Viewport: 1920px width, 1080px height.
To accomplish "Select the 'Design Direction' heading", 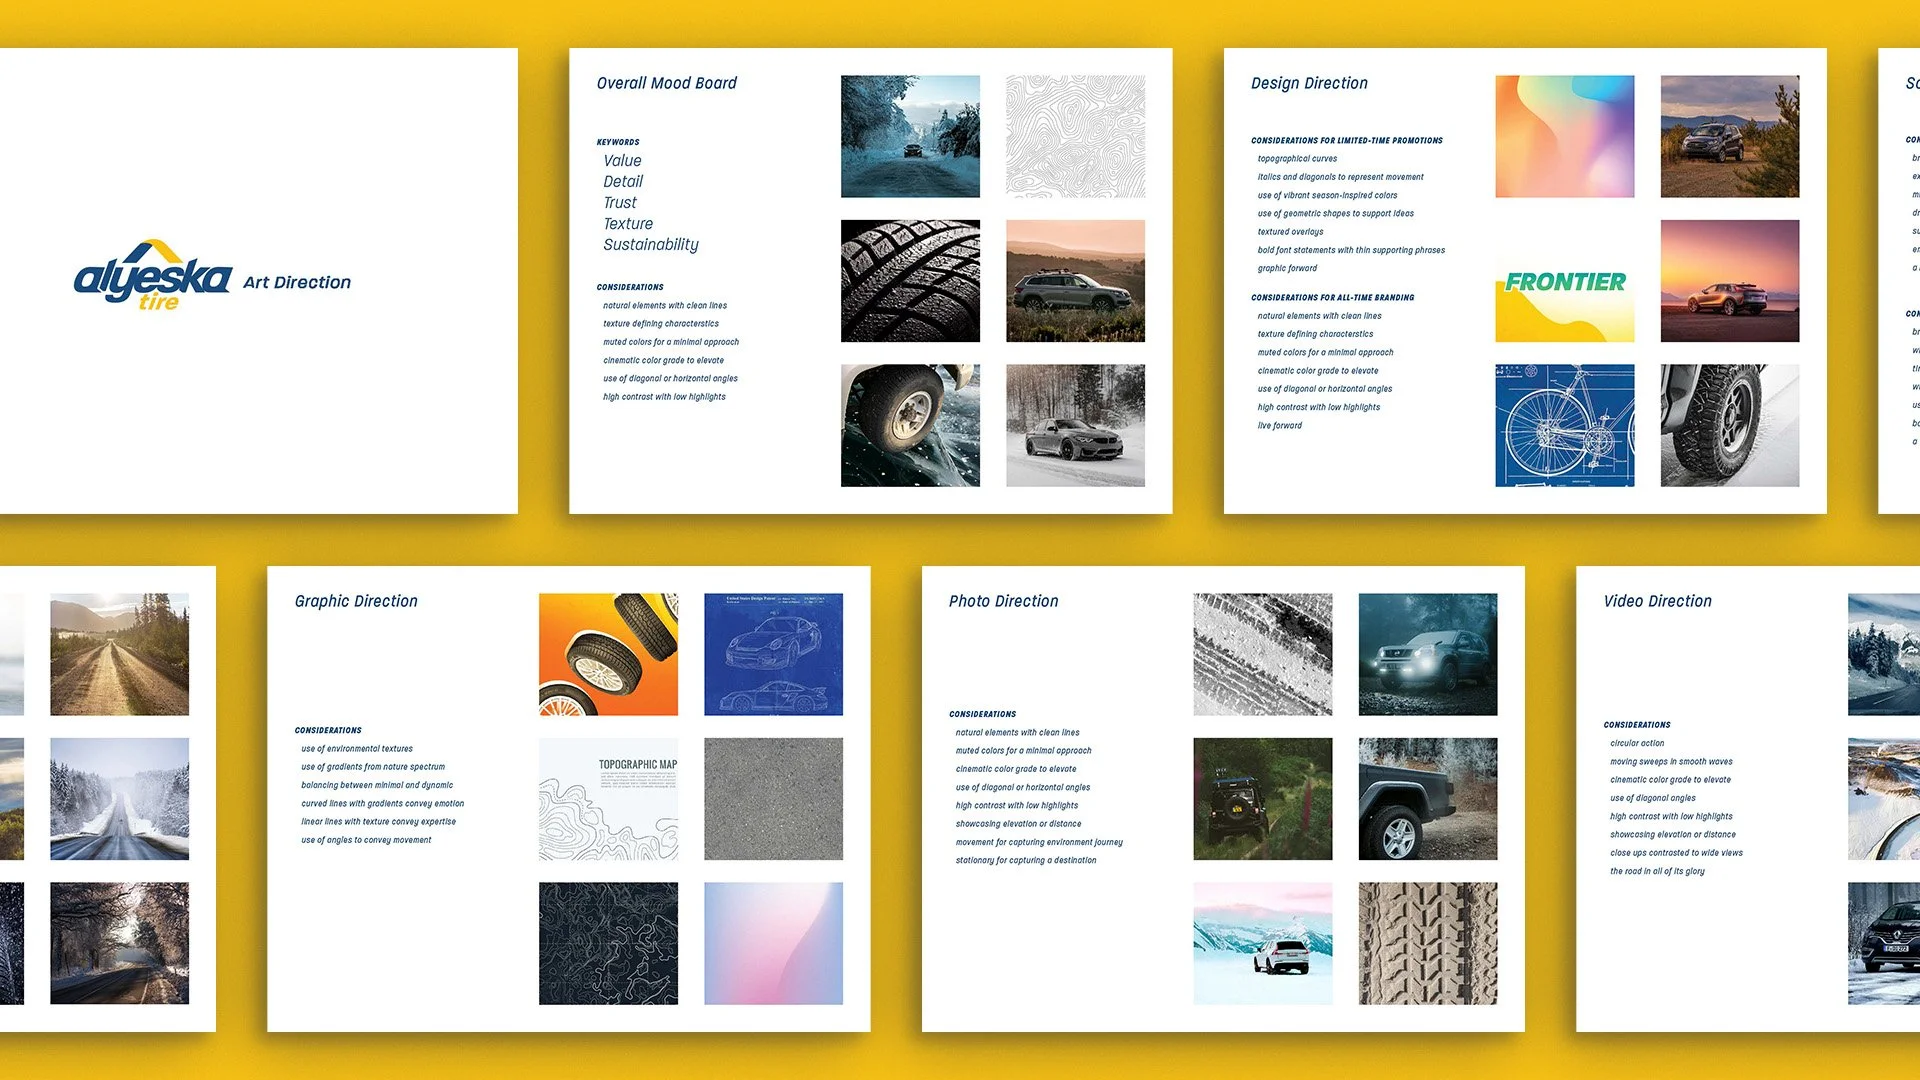I will pyautogui.click(x=1309, y=83).
